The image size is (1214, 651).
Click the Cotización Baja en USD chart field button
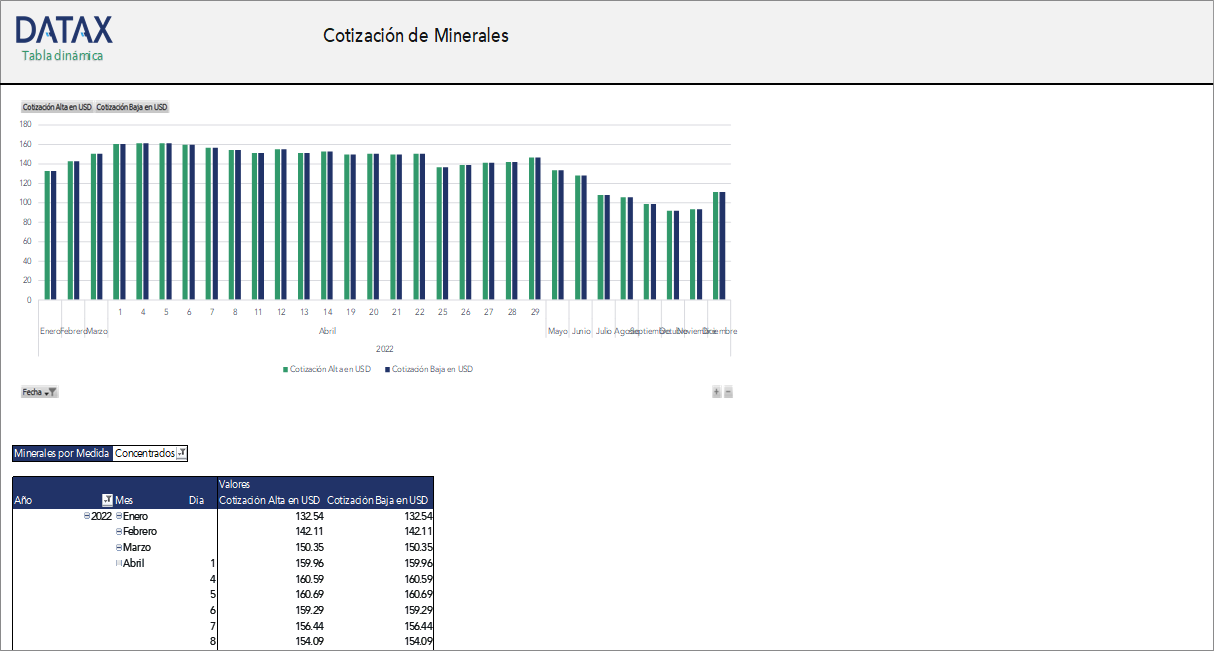(x=132, y=107)
